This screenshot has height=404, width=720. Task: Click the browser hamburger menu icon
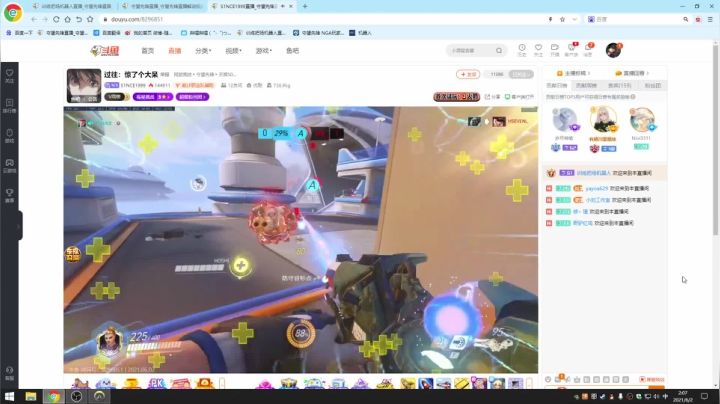point(710,19)
